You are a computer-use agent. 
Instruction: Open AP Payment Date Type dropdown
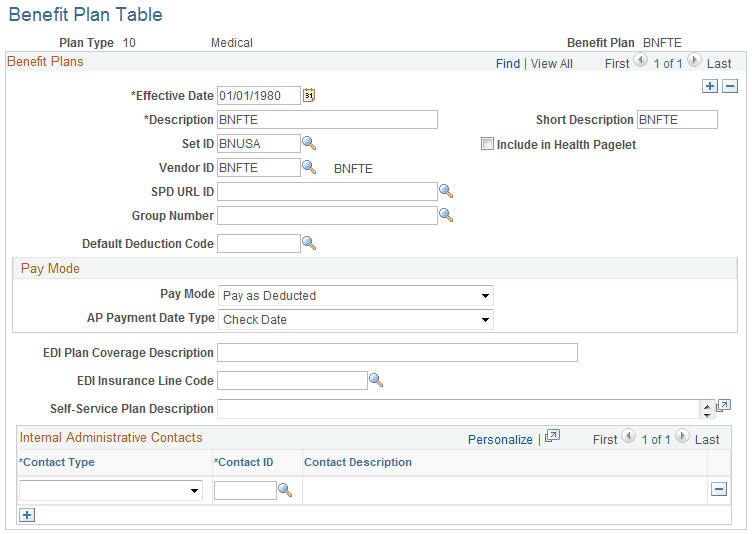[x=355, y=320]
